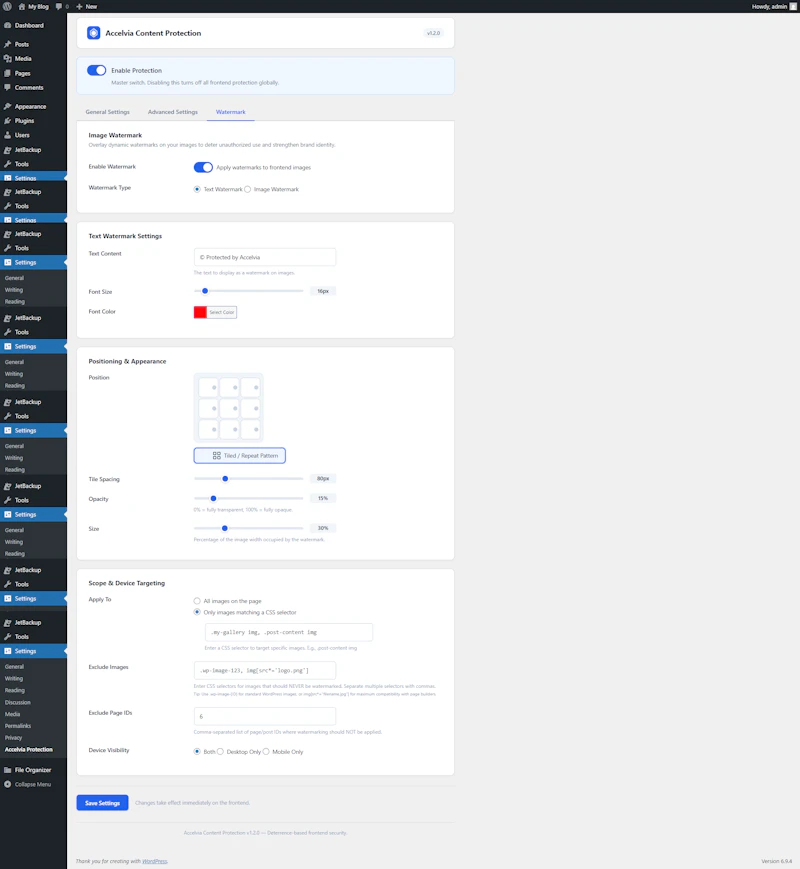Pick the bottom-right cell in Position grid
This screenshot has height=869, width=800.
tap(251, 430)
